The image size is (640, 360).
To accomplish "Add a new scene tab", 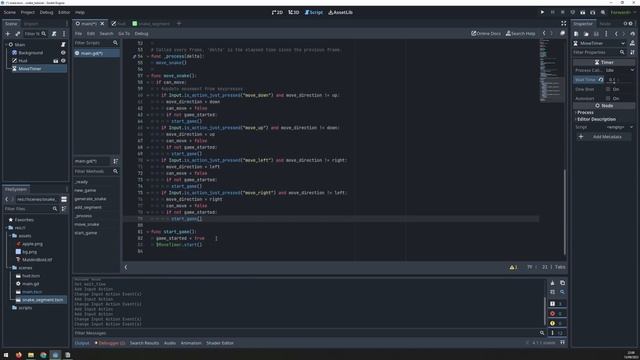I will tap(179, 24).
